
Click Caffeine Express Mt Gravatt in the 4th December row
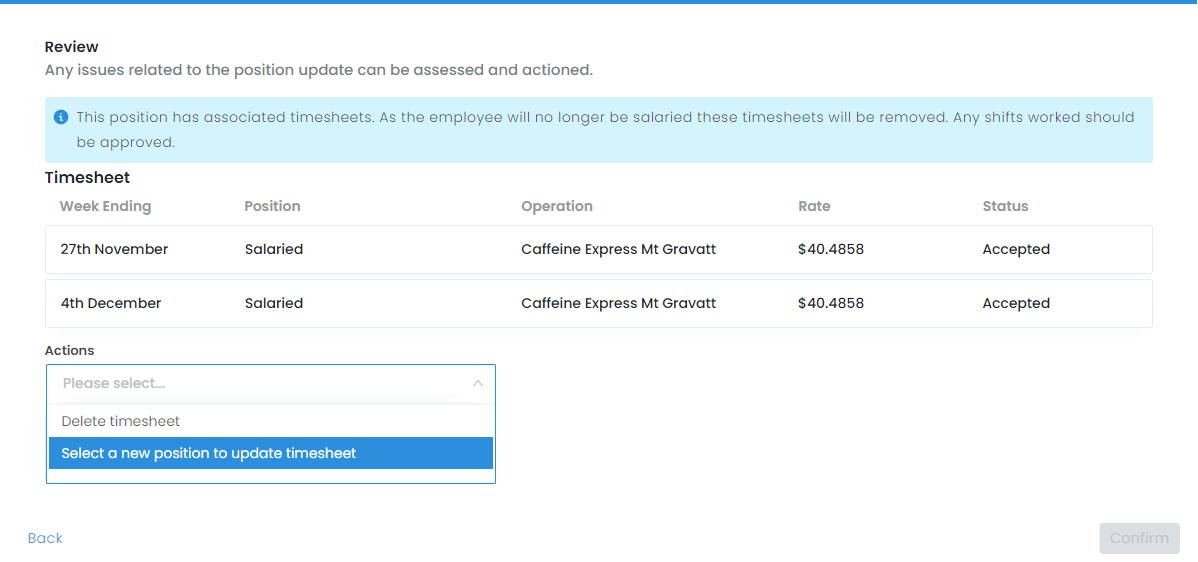618,303
